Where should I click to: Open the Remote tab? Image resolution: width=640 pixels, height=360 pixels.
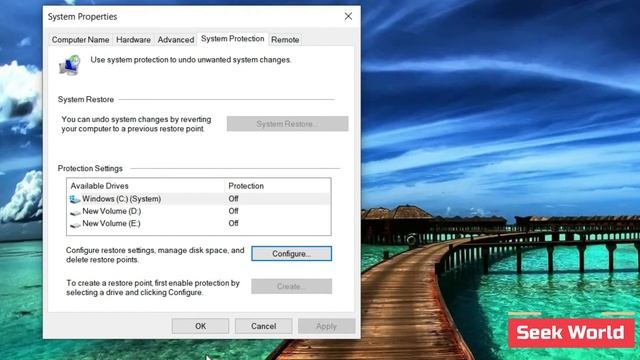click(x=285, y=40)
